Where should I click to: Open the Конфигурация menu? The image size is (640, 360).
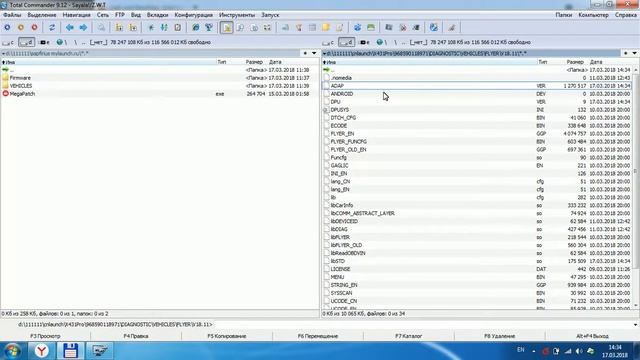pos(193,15)
